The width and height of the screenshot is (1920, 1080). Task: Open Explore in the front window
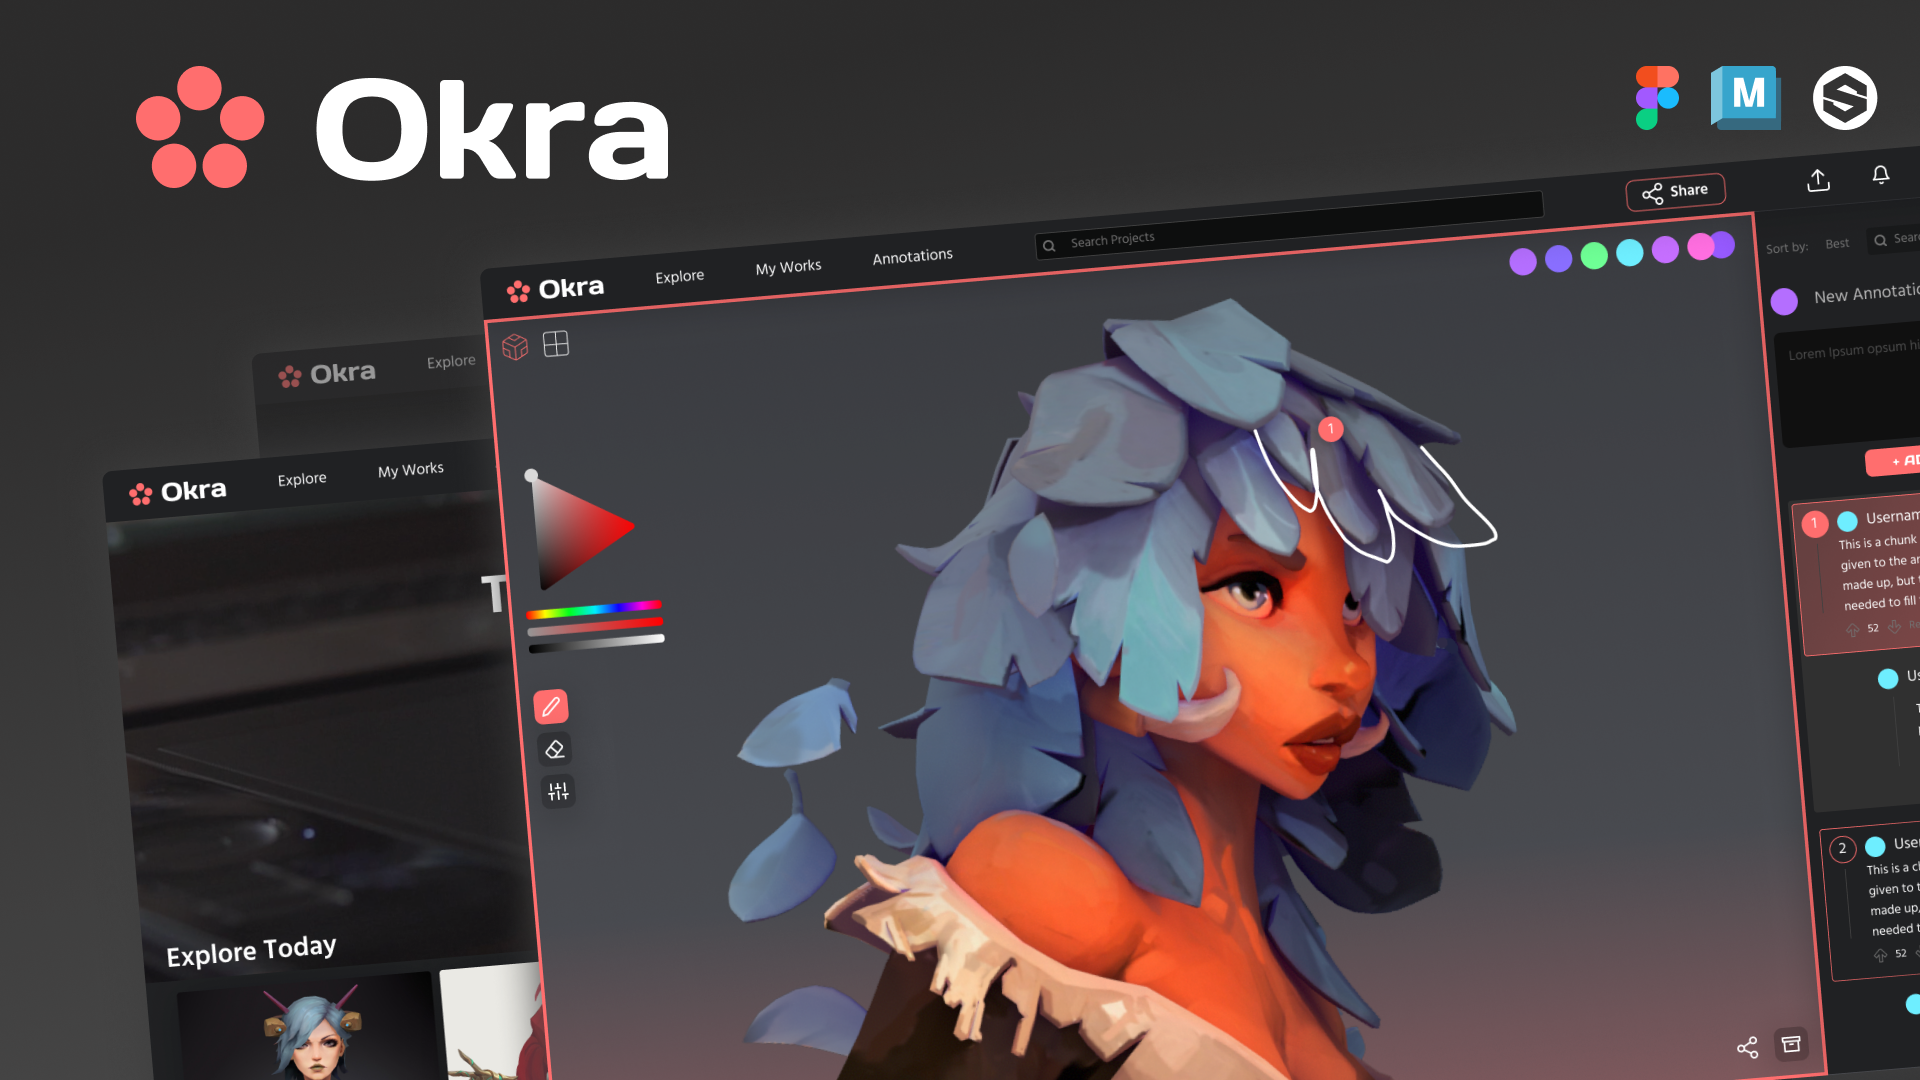coord(680,276)
